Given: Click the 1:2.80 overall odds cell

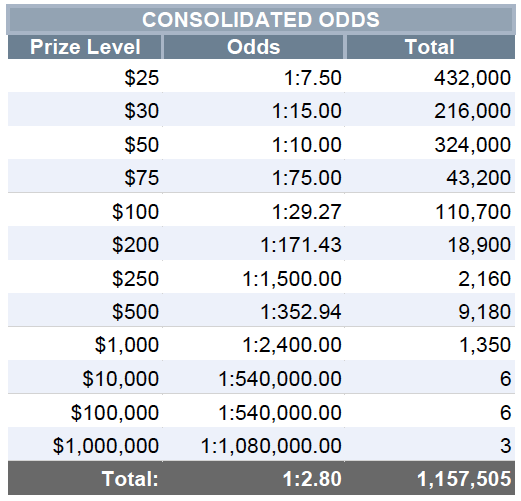Looking at the screenshot, I should tap(253, 478).
